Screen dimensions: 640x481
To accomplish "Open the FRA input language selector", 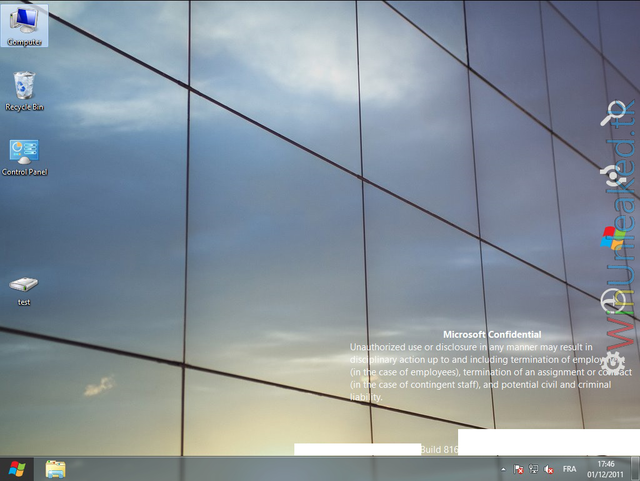I will point(570,469).
